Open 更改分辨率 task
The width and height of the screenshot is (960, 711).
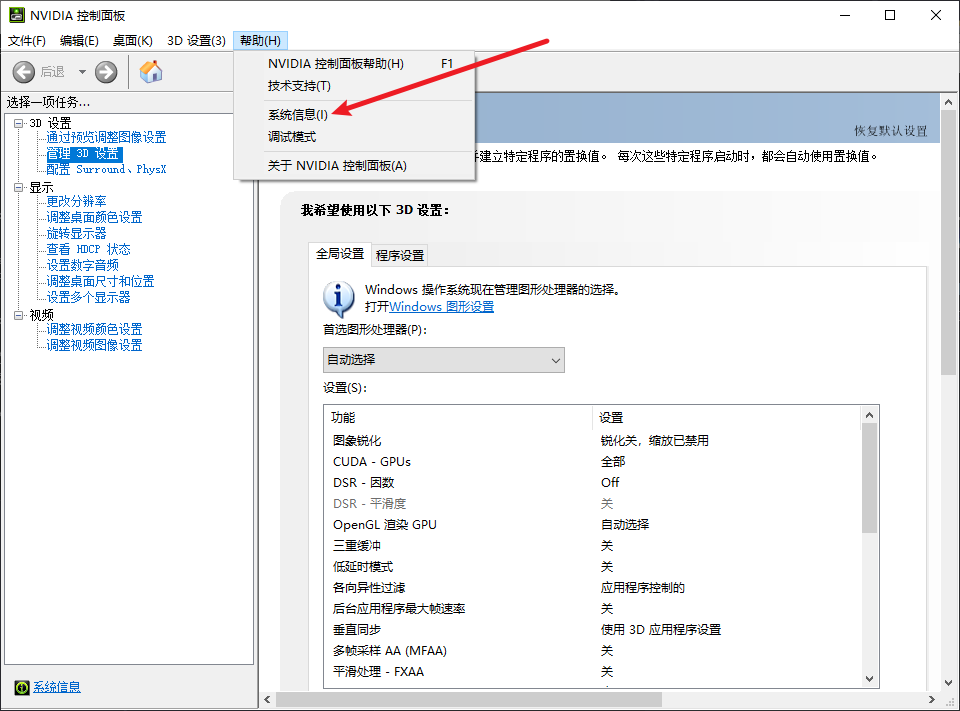[77, 201]
